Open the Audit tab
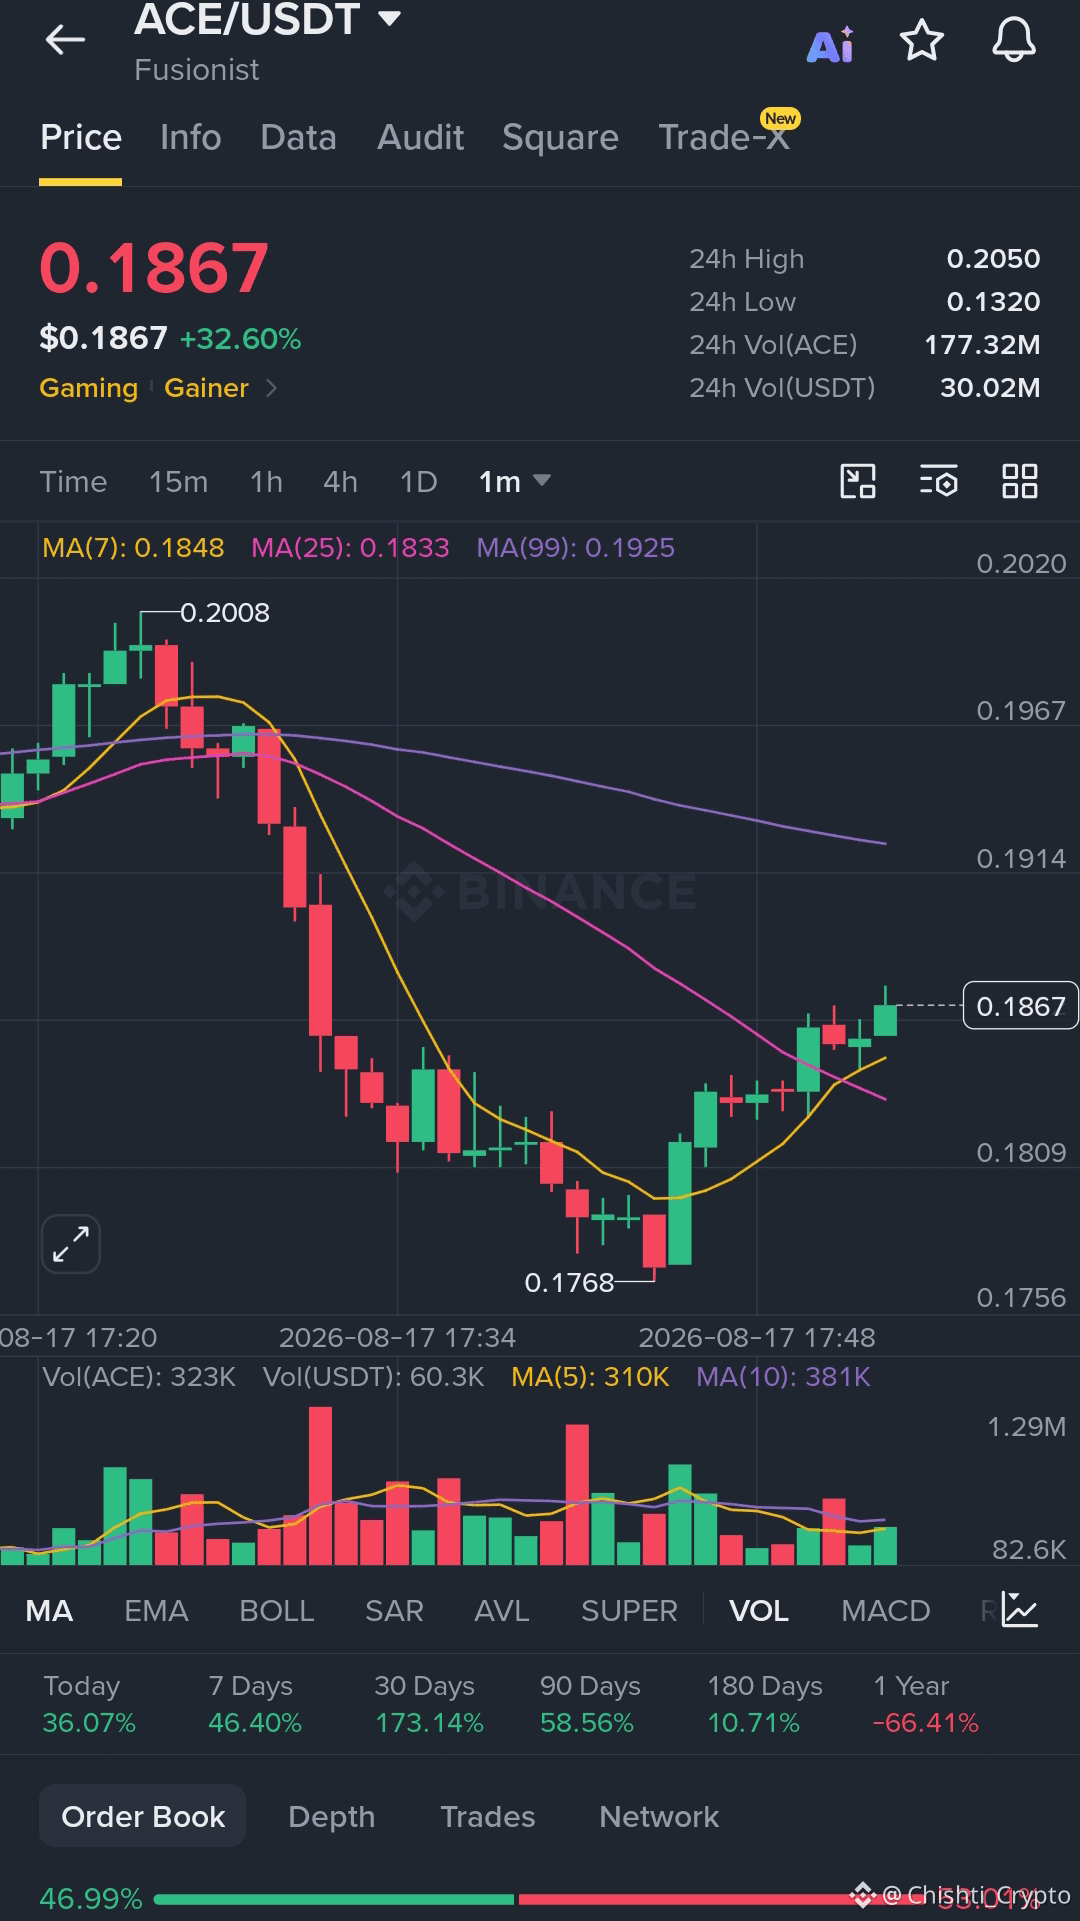Image resolution: width=1080 pixels, height=1921 pixels. click(420, 137)
